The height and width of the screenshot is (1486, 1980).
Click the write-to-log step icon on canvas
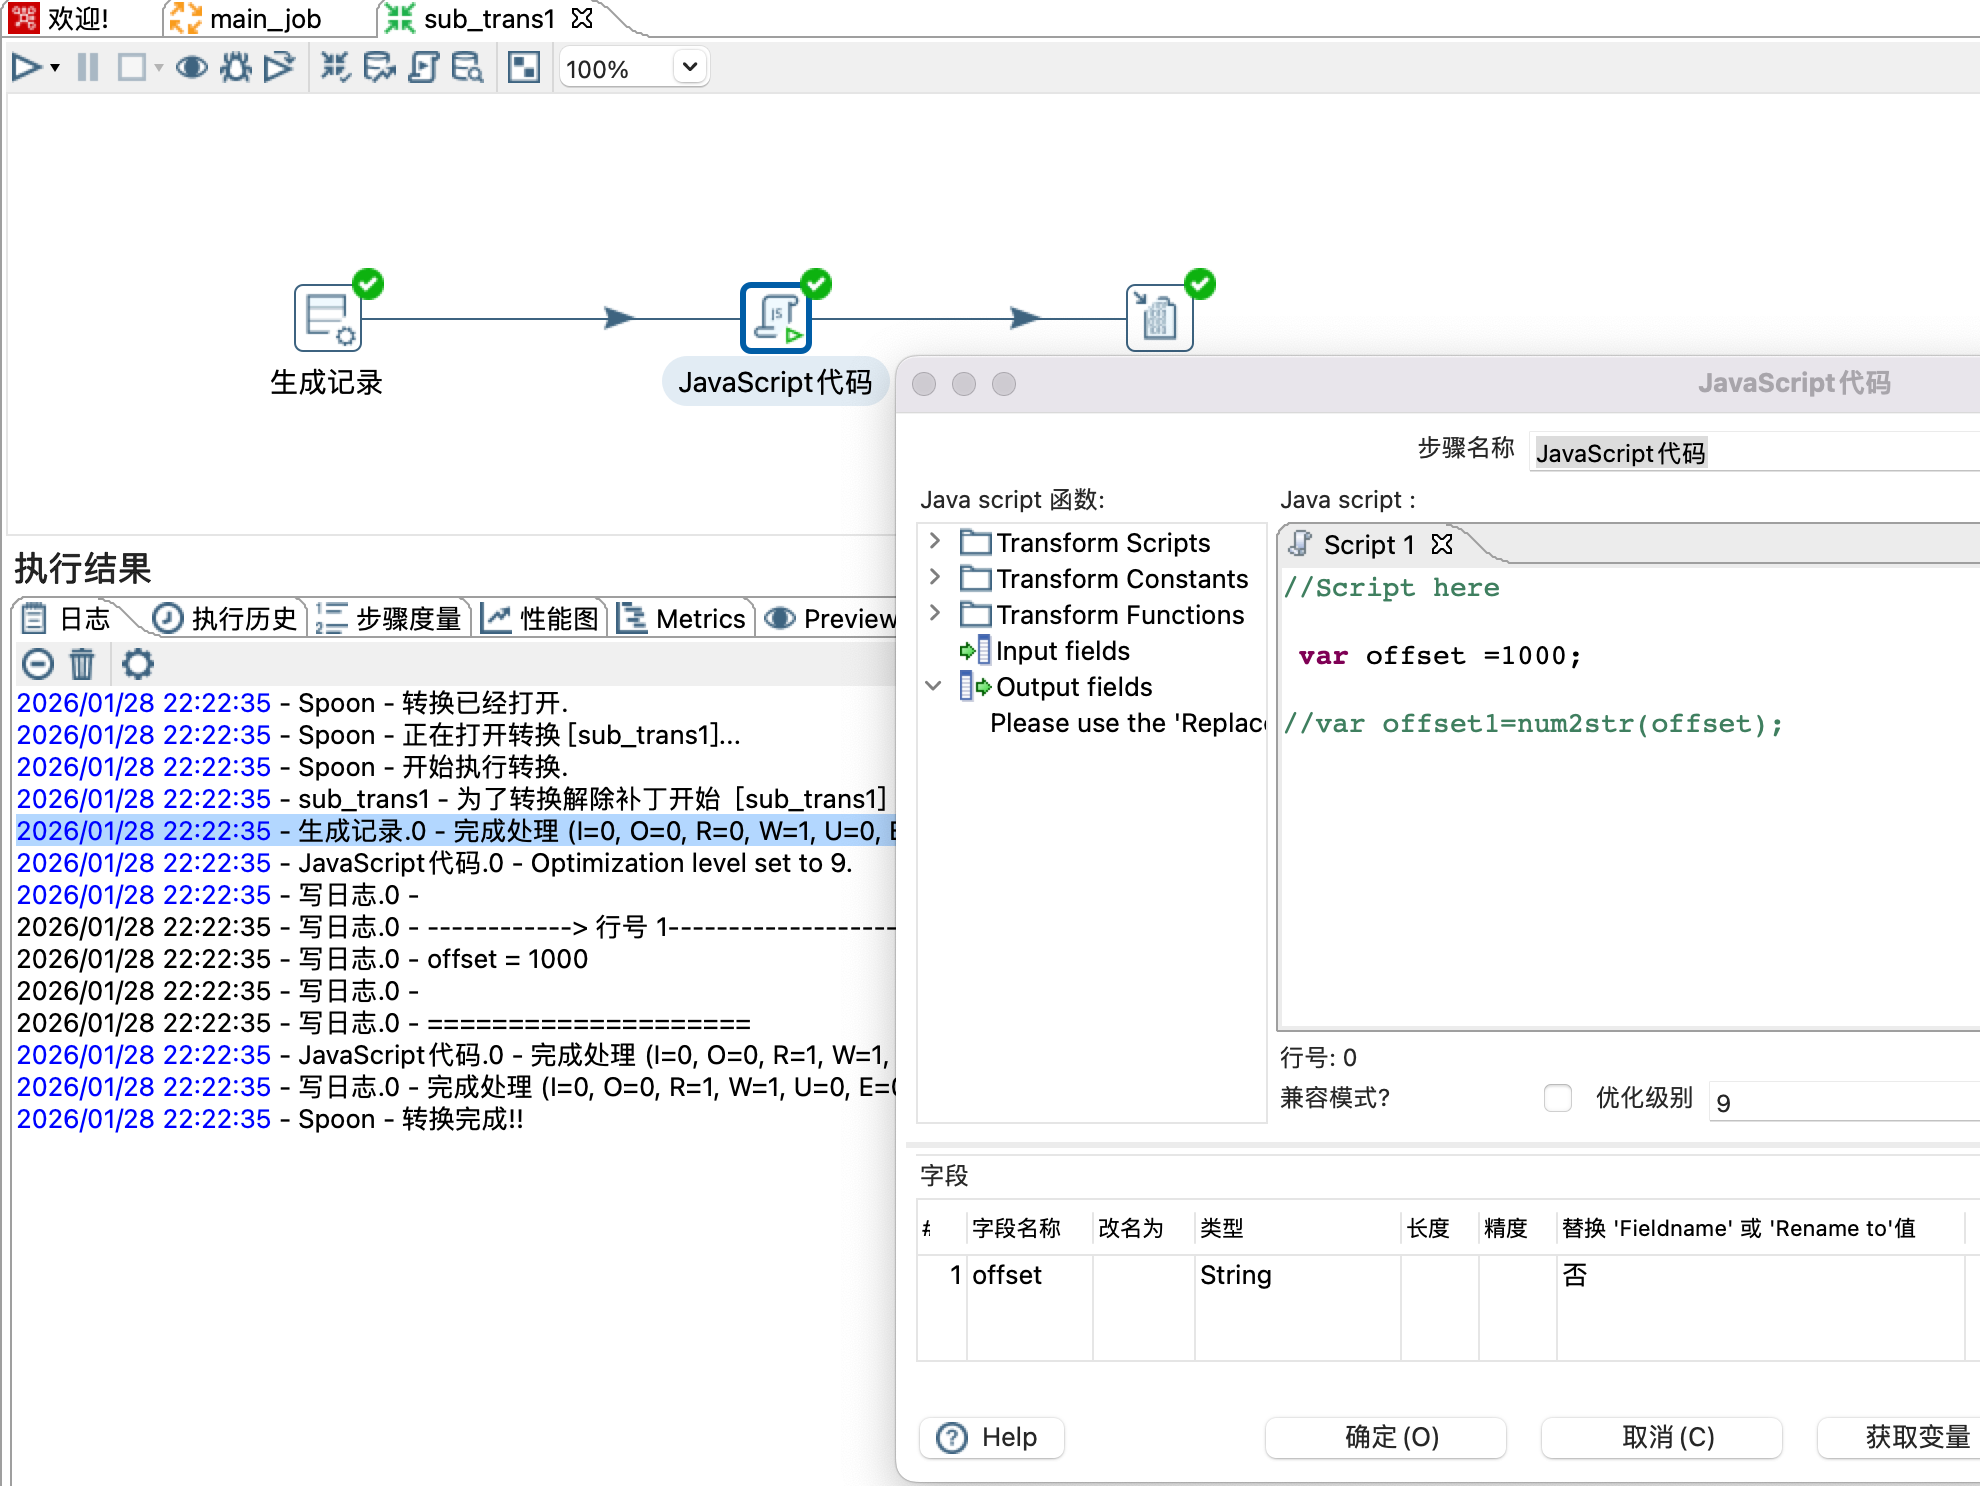1159,318
